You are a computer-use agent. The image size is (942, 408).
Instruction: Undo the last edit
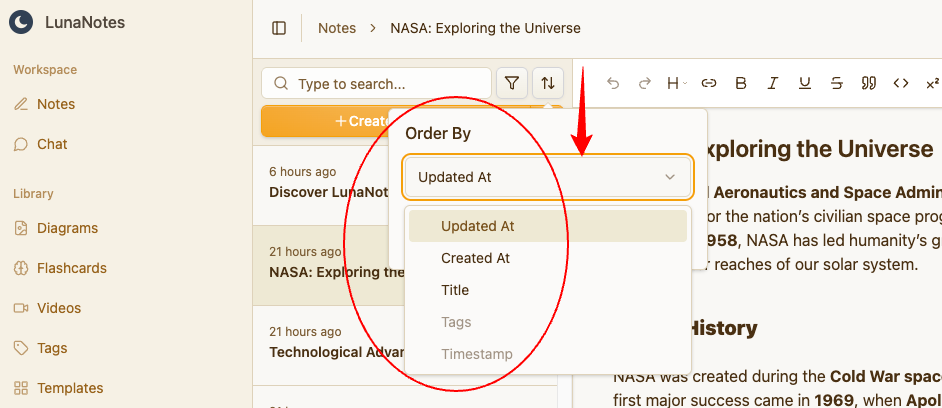(613, 83)
